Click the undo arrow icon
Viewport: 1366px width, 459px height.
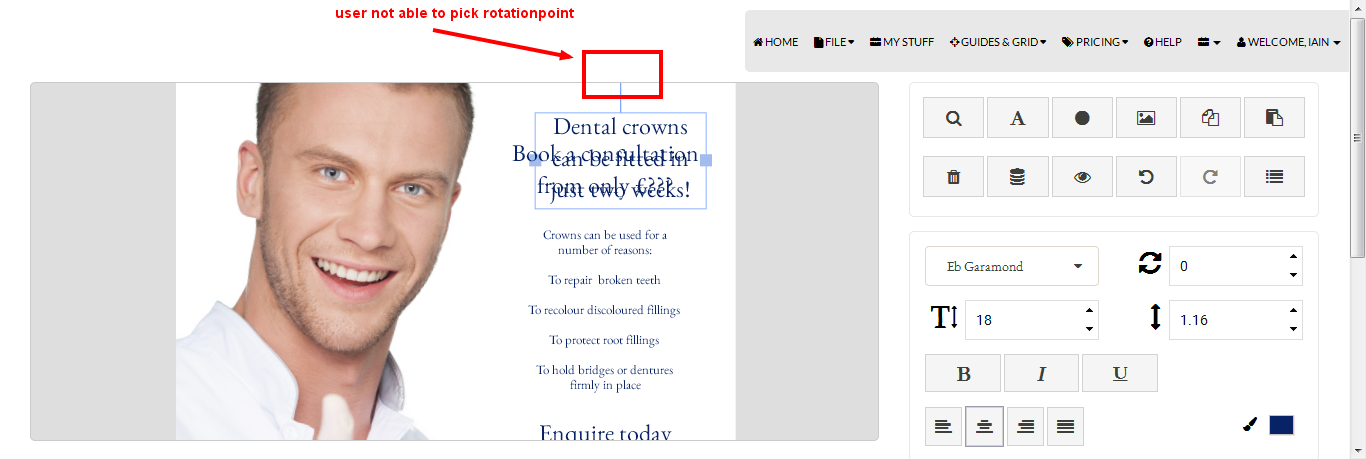point(1145,177)
